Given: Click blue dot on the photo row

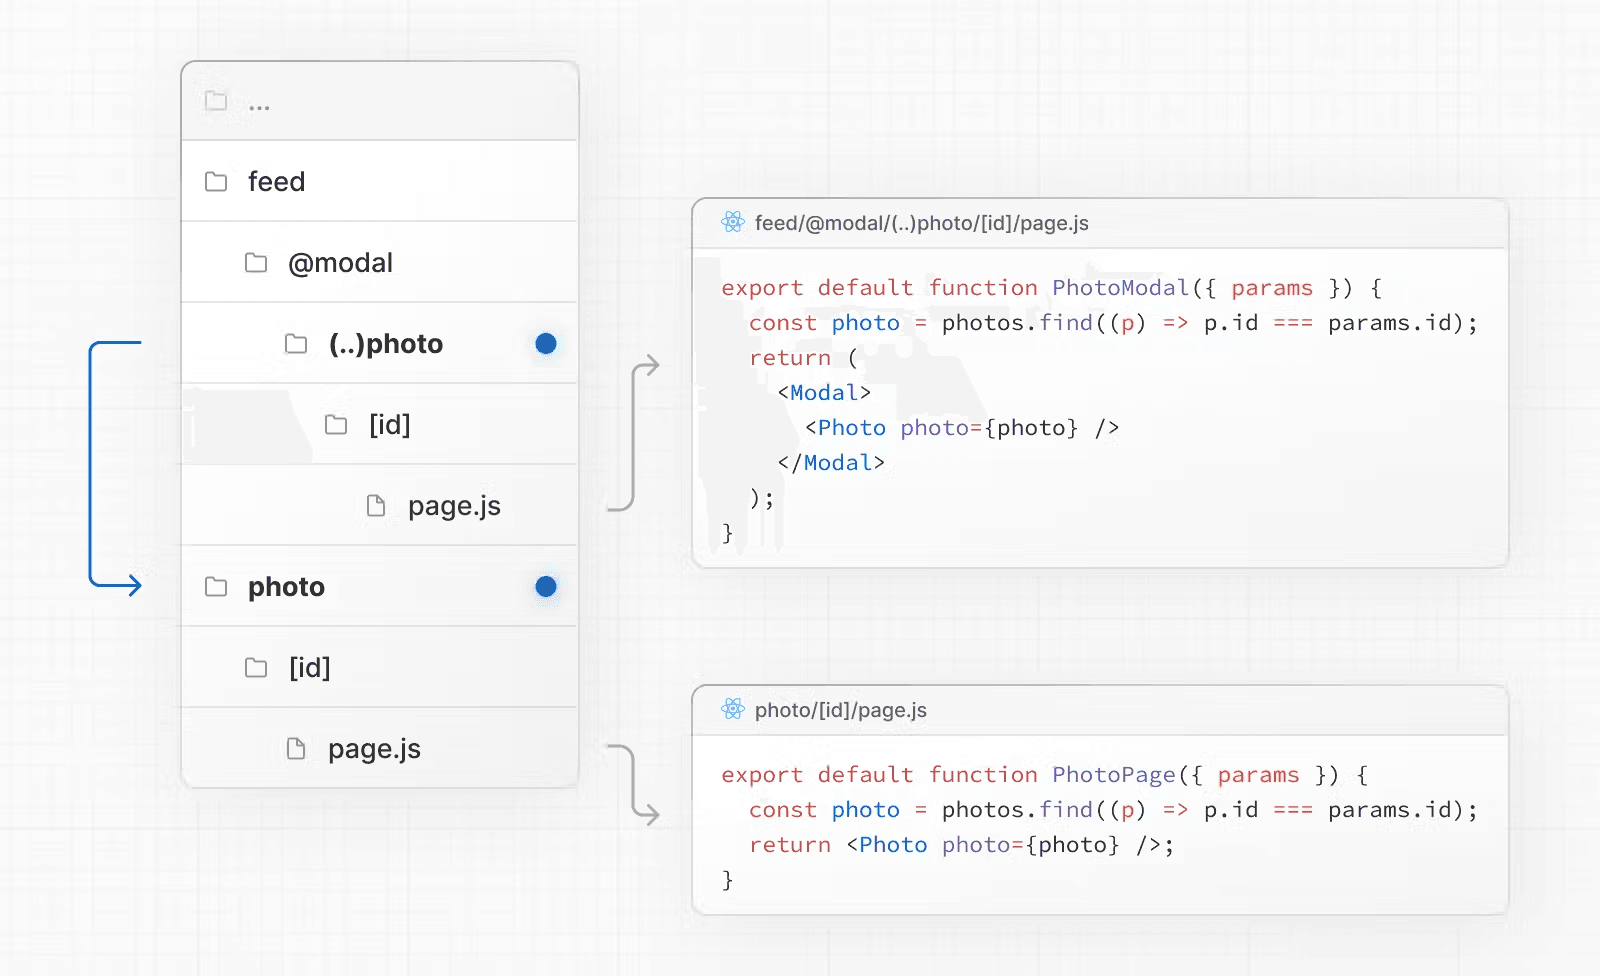Looking at the screenshot, I should (x=546, y=587).
